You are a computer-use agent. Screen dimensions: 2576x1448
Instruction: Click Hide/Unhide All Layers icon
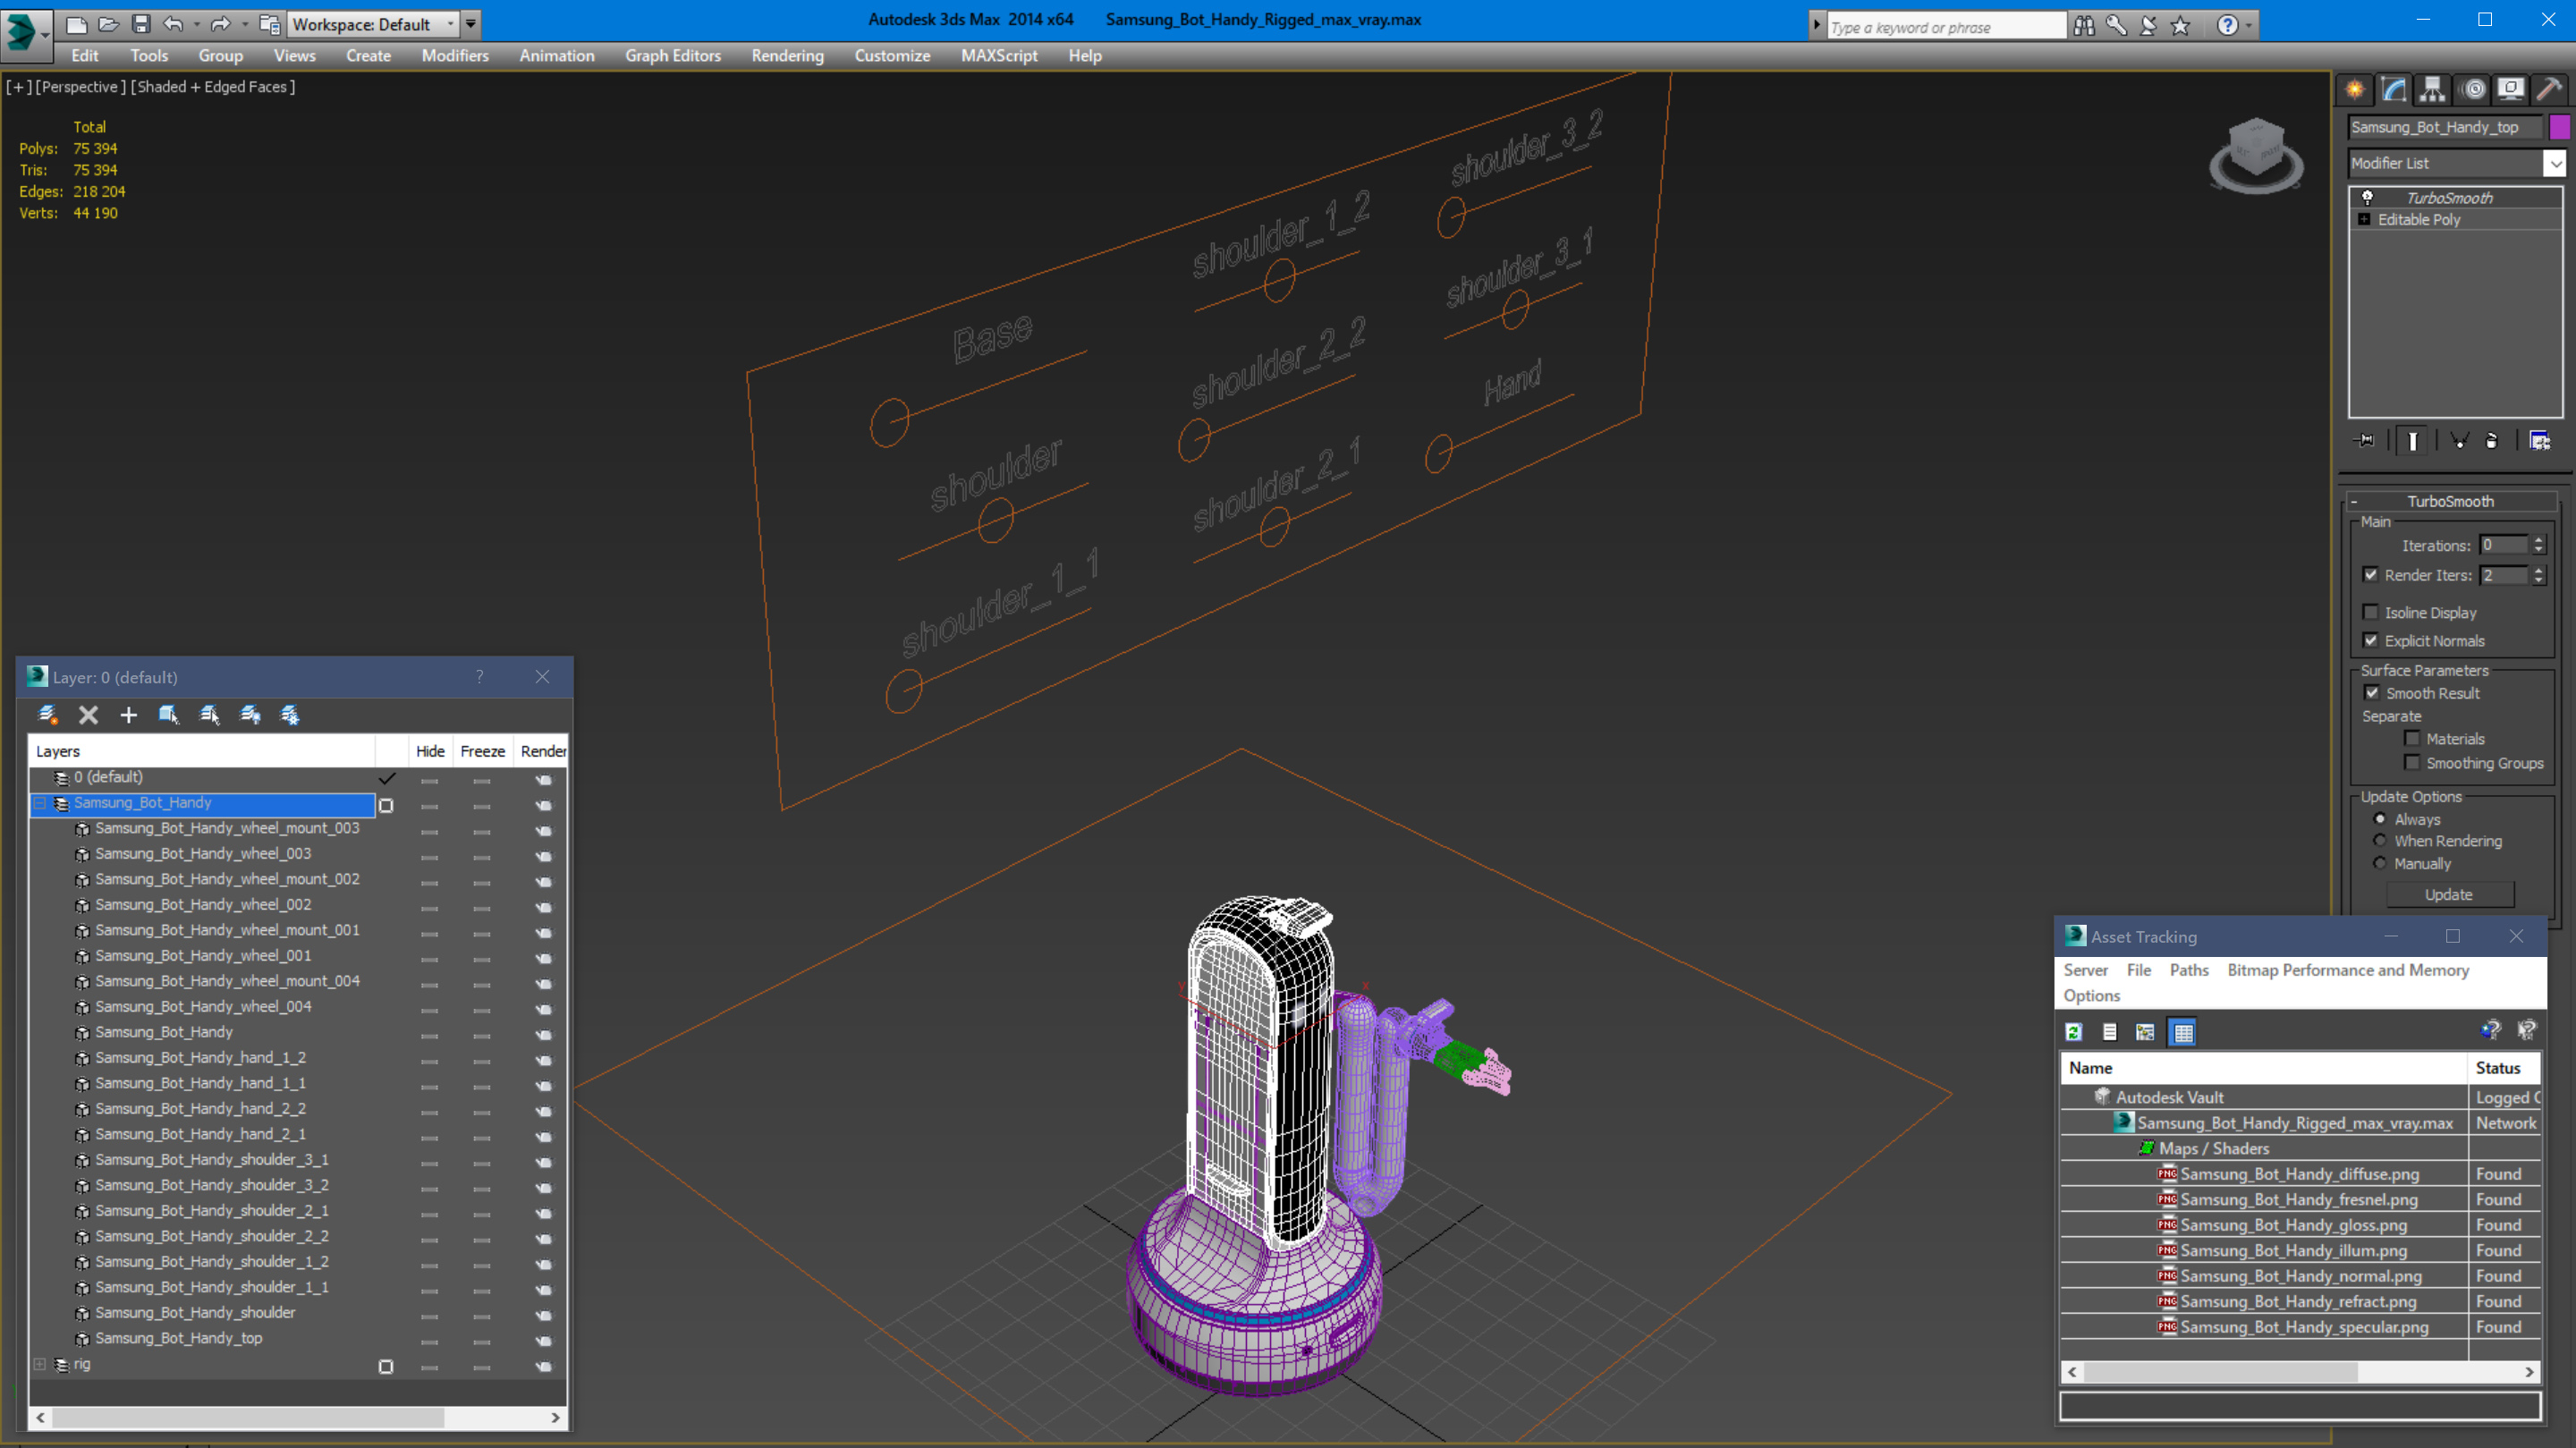click(250, 714)
